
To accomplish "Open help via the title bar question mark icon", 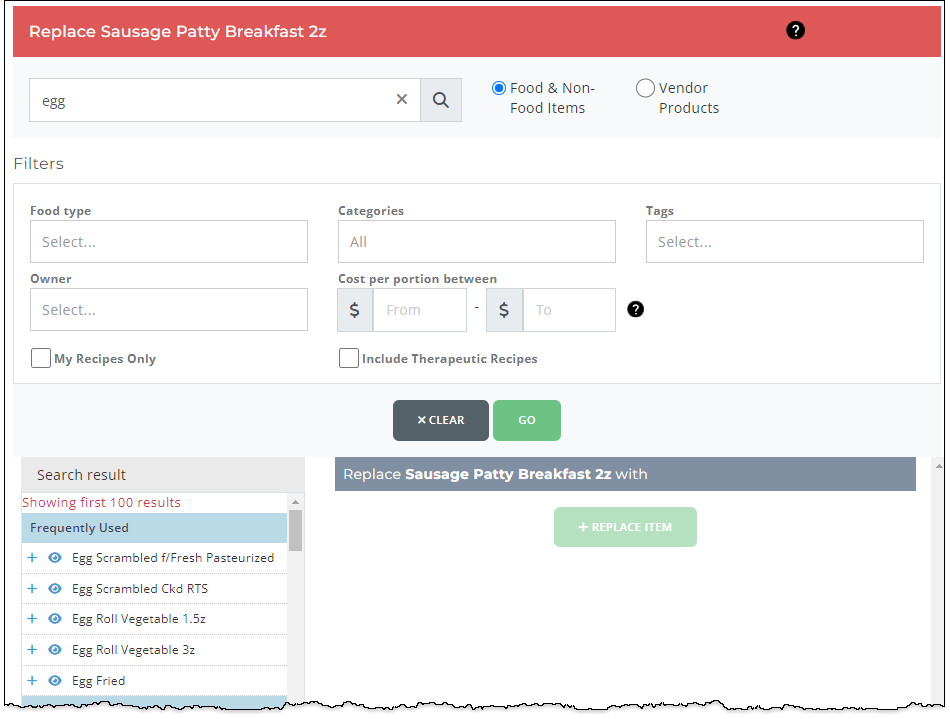I will point(795,31).
